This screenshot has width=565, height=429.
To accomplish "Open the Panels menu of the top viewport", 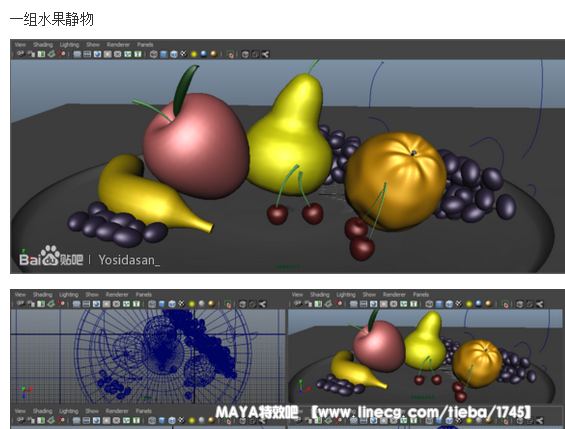I will point(145,45).
